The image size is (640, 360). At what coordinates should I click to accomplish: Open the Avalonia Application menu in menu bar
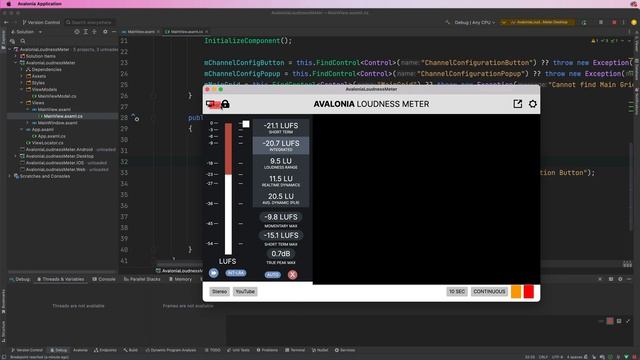[x=40, y=4]
